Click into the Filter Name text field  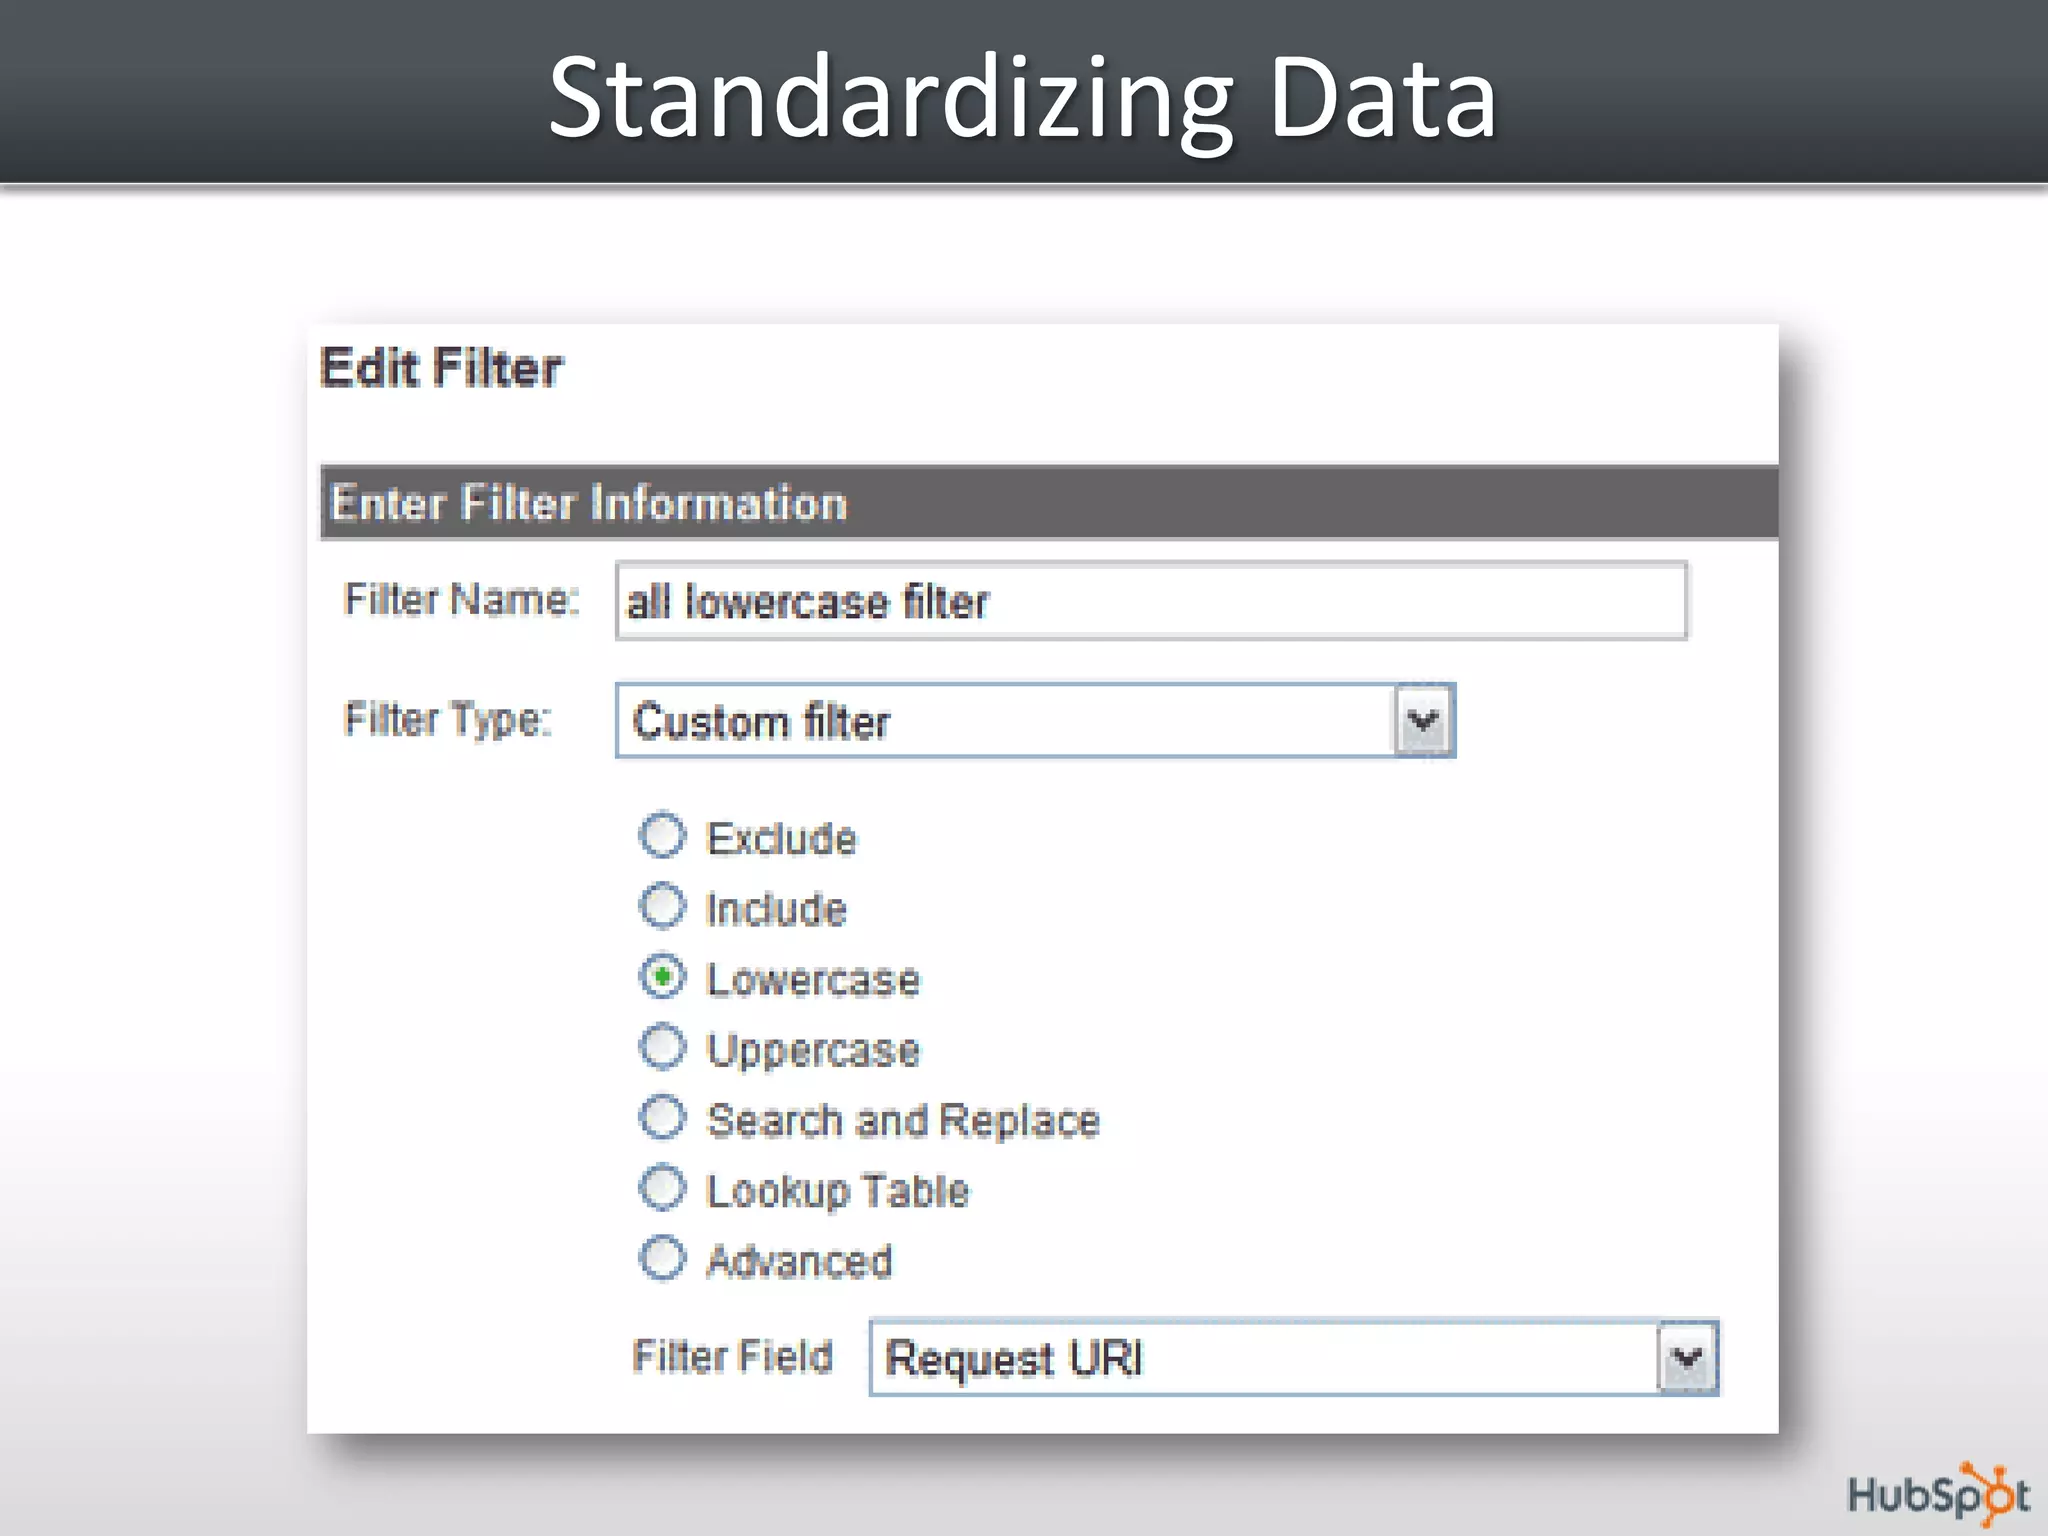(1150, 601)
